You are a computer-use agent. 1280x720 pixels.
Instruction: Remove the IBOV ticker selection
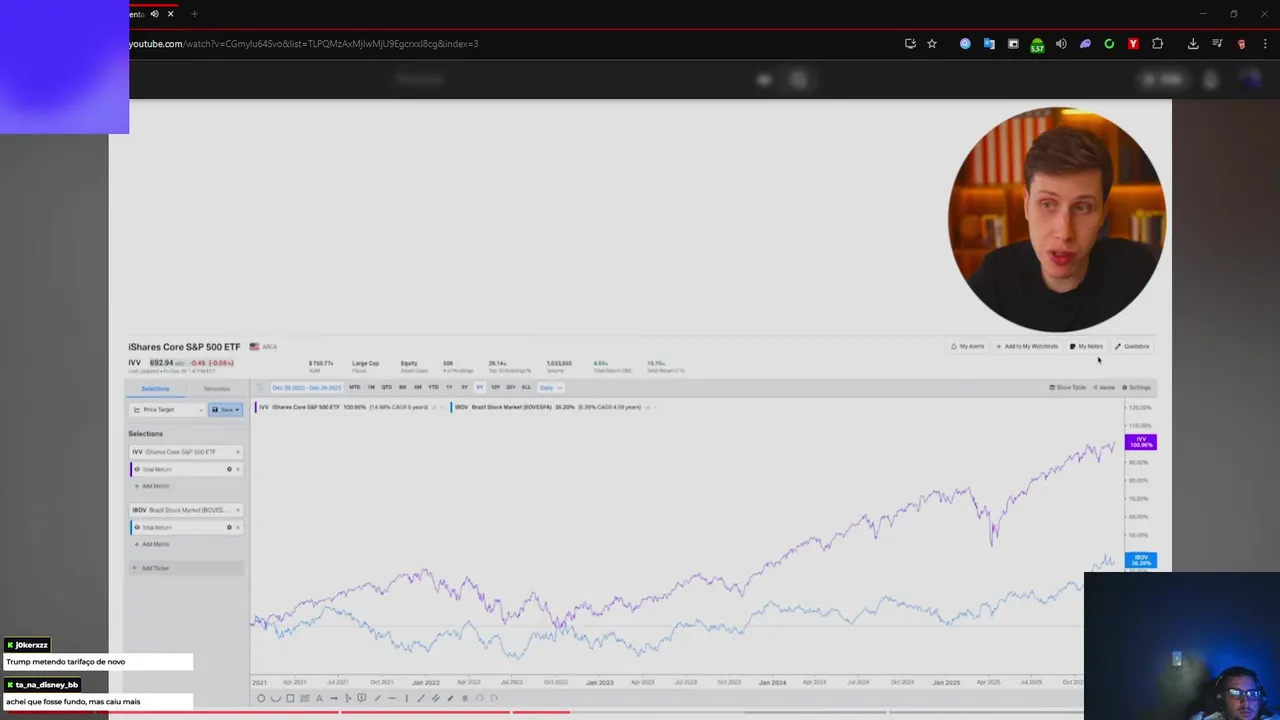[x=238, y=510]
